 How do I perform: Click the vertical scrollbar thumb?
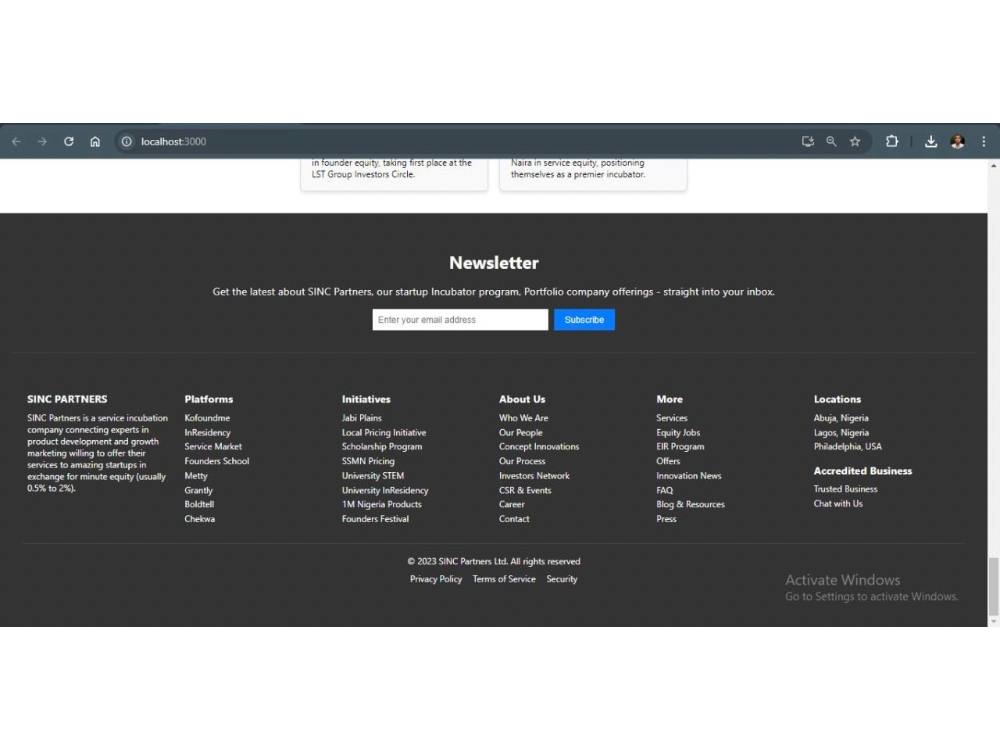coord(994,585)
